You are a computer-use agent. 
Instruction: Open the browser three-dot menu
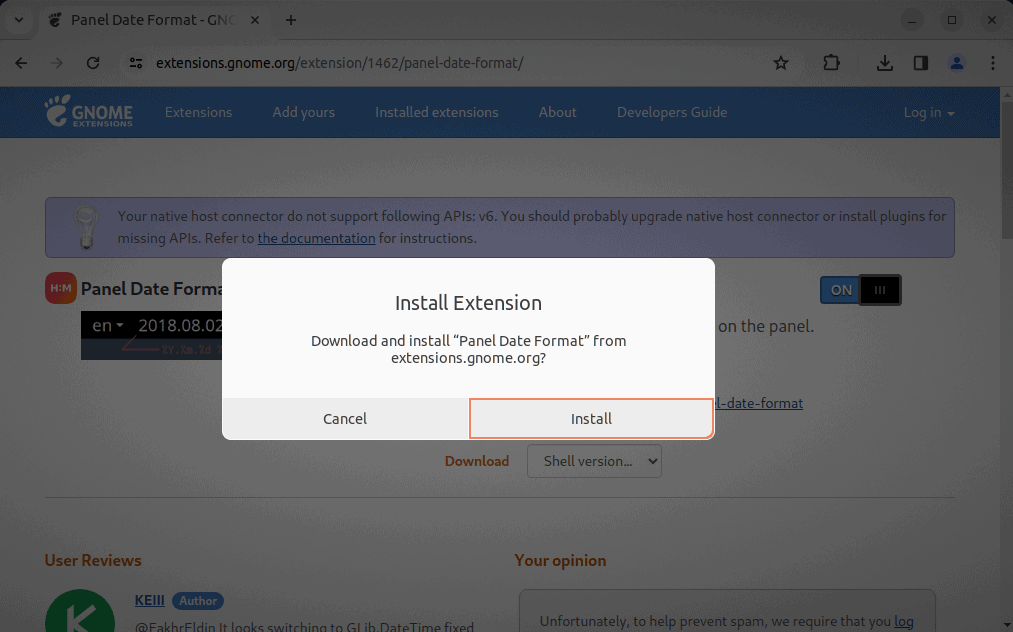(993, 63)
